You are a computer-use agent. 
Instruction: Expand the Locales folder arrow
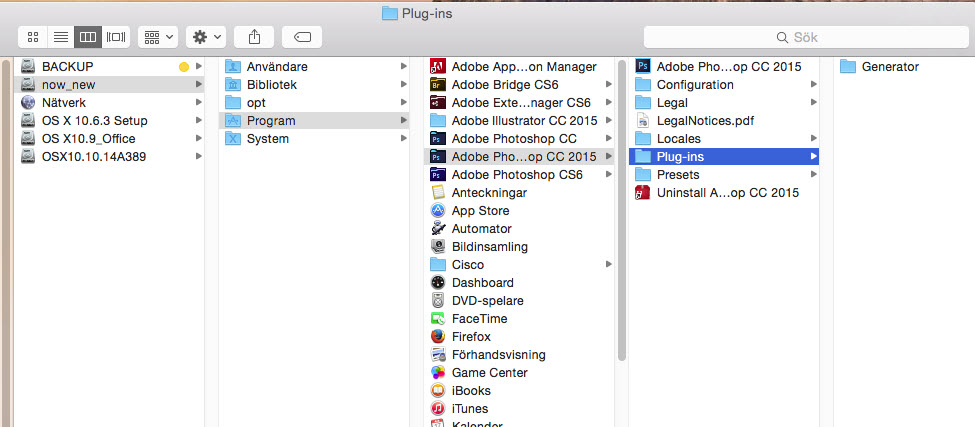pos(813,139)
